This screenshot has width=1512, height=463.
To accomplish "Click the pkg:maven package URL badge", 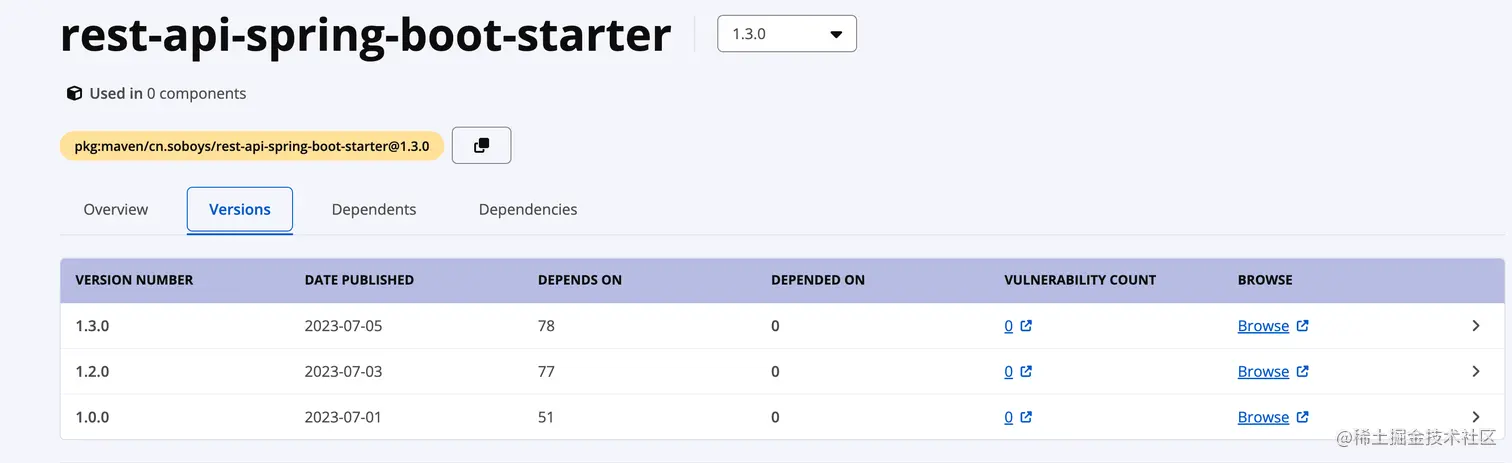I will 252,146.
